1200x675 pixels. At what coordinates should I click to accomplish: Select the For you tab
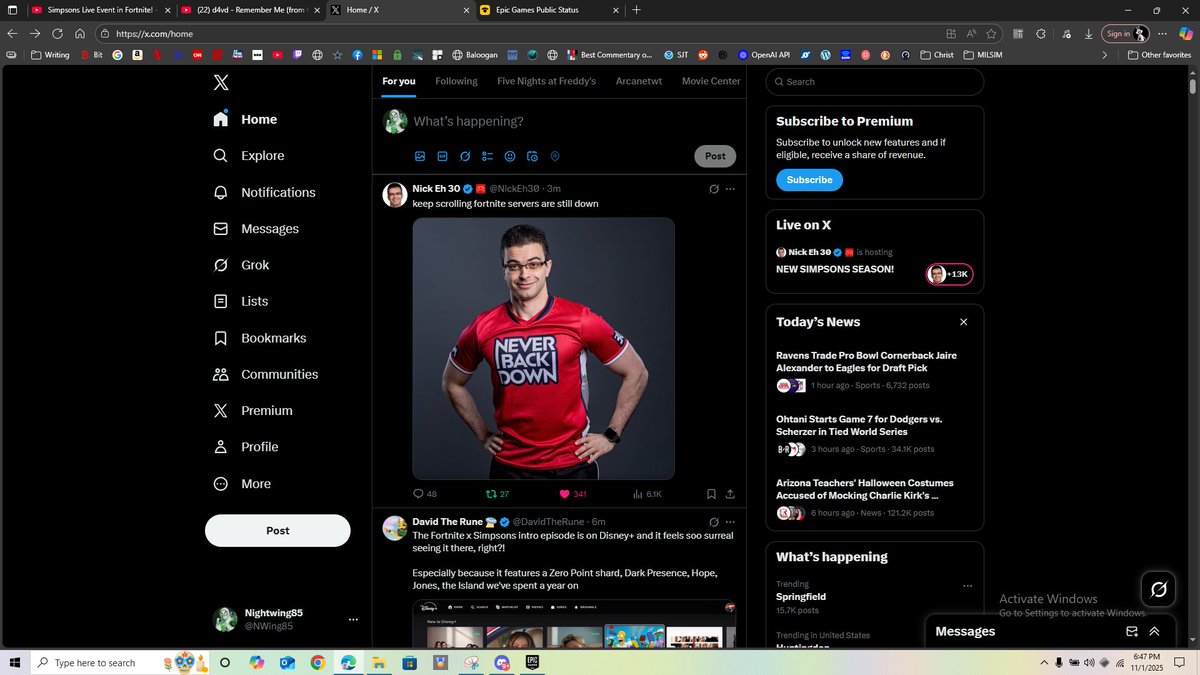(399, 81)
